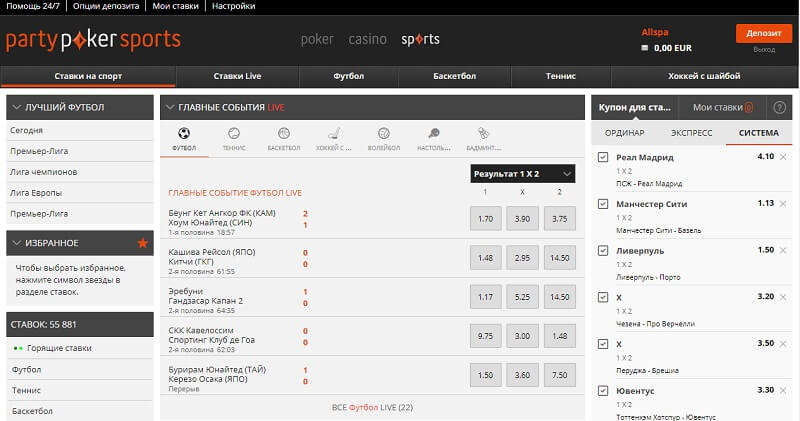Uncheck the Манчестер Сити bet checkbox
This screenshot has width=800, height=421.
point(602,203)
